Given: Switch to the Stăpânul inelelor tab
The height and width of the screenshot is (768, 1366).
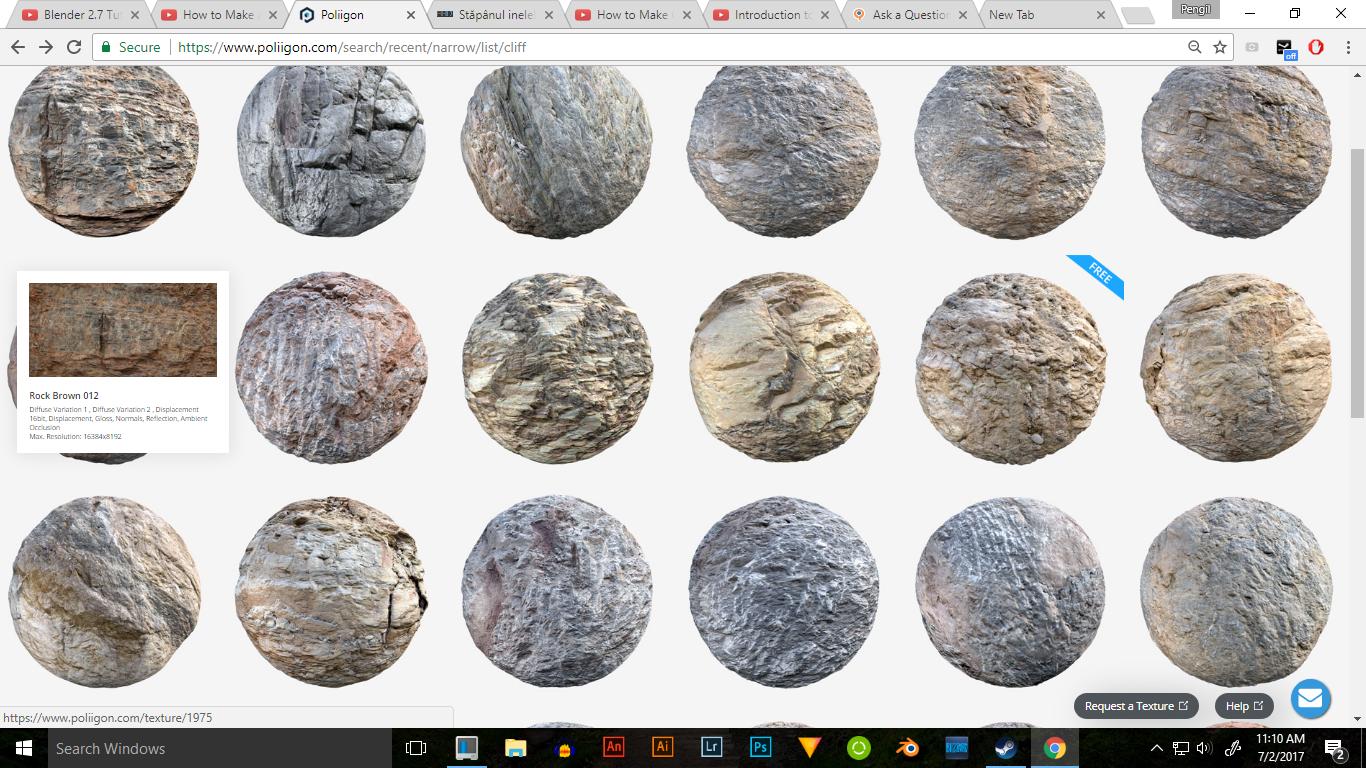Looking at the screenshot, I should [x=494, y=15].
